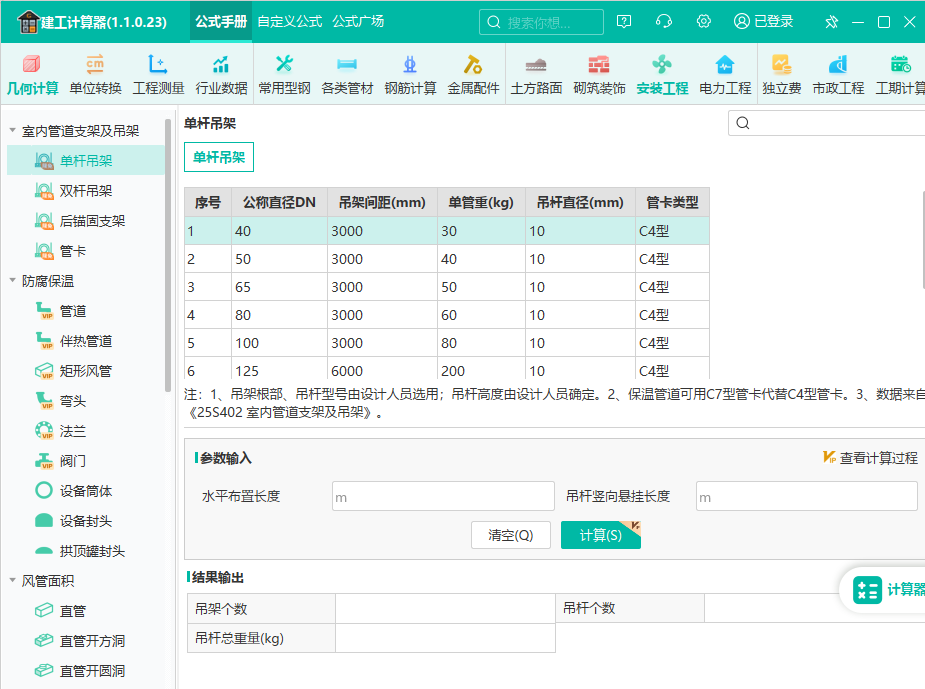Open customer service headset icon
The height and width of the screenshot is (689, 925).
tap(664, 22)
